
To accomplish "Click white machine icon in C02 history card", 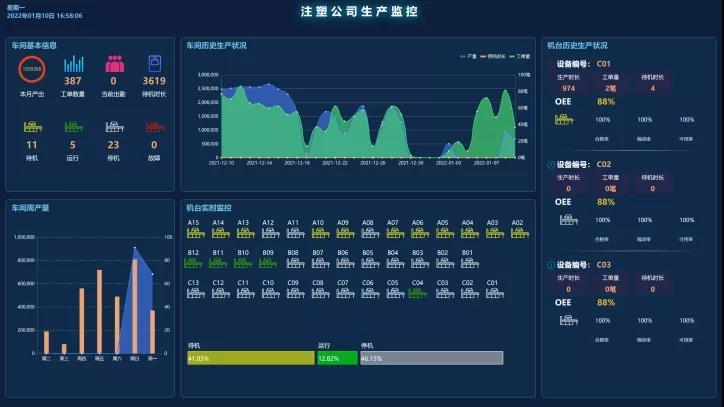I will click(x=568, y=220).
